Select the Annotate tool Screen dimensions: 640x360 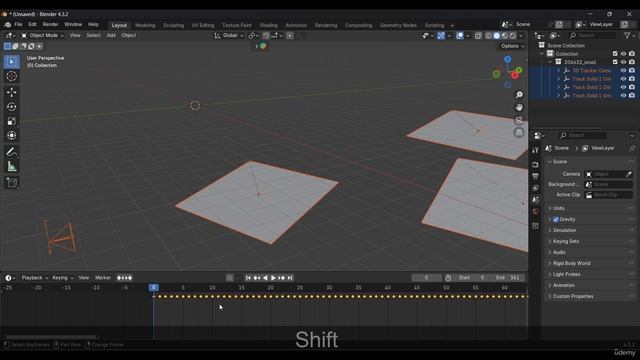[x=11, y=152]
